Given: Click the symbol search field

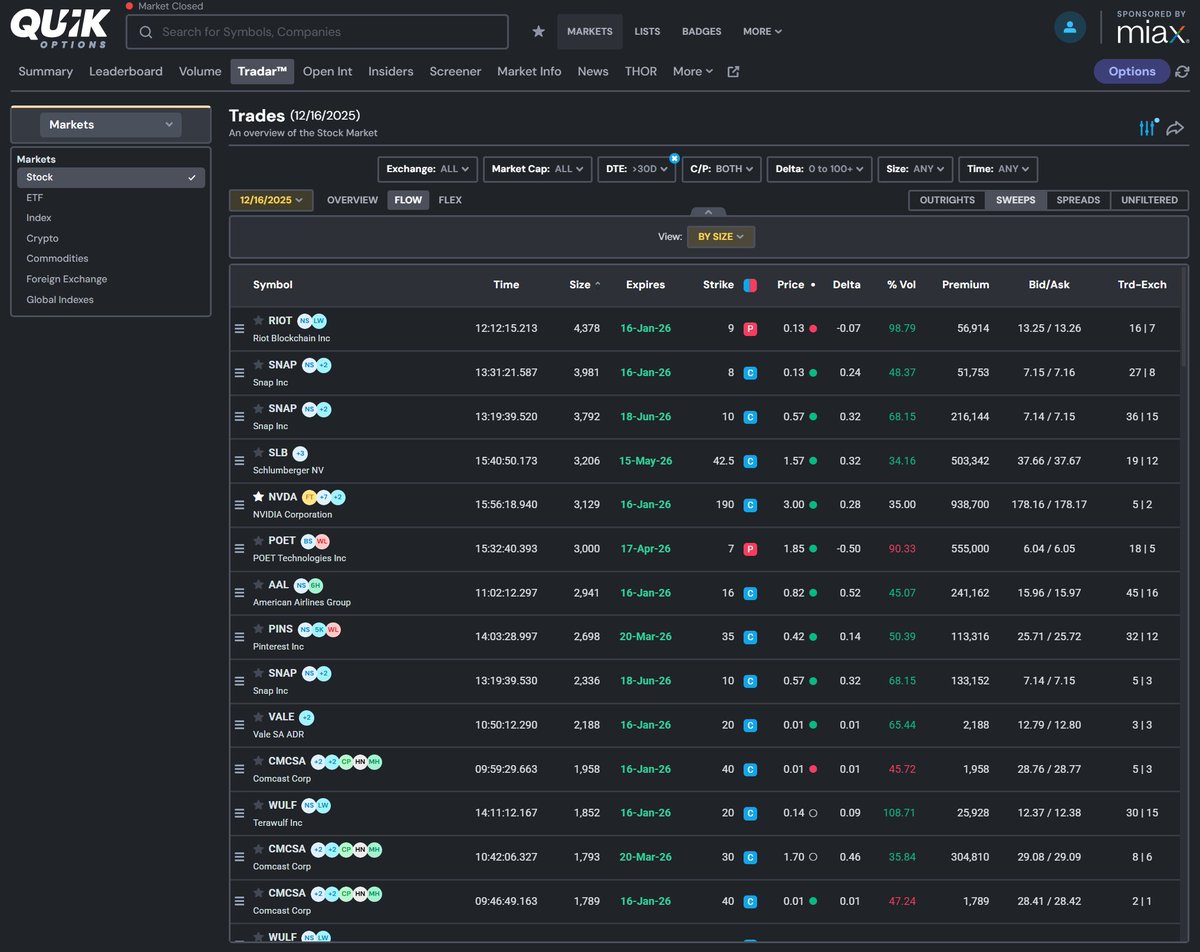Looking at the screenshot, I should coord(317,32).
